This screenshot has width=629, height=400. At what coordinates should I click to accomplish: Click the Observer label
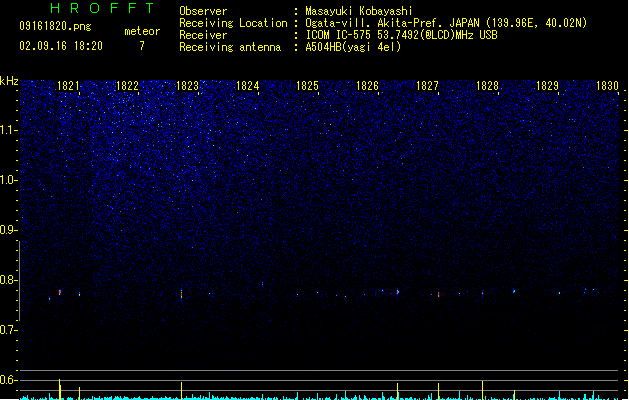tap(203, 11)
